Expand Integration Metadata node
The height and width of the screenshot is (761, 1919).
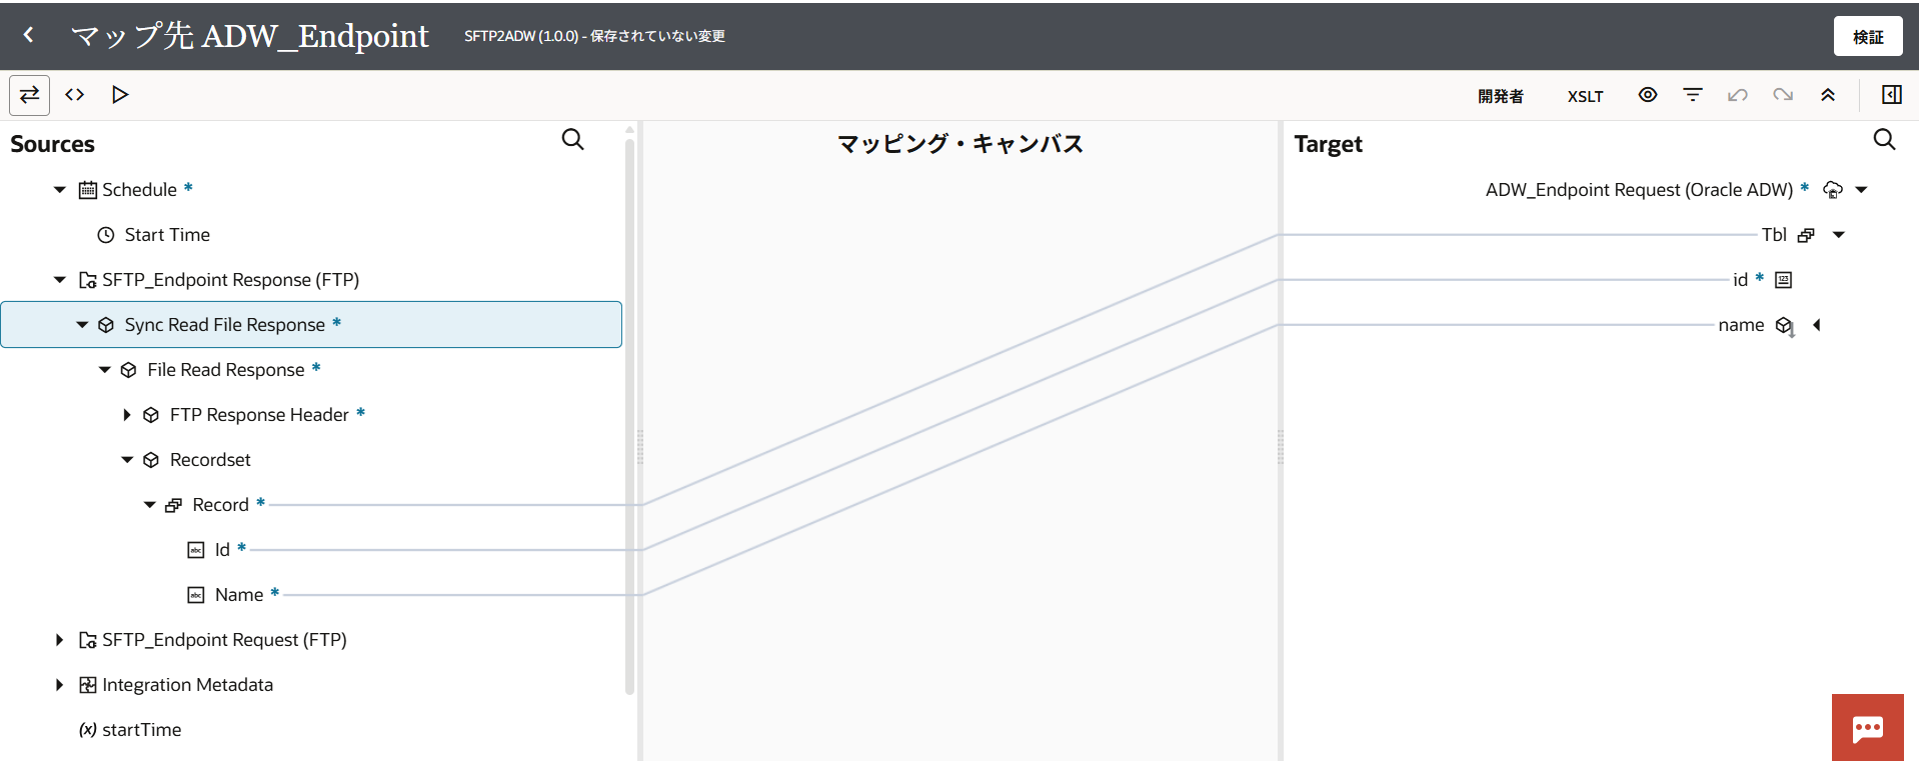coord(60,685)
